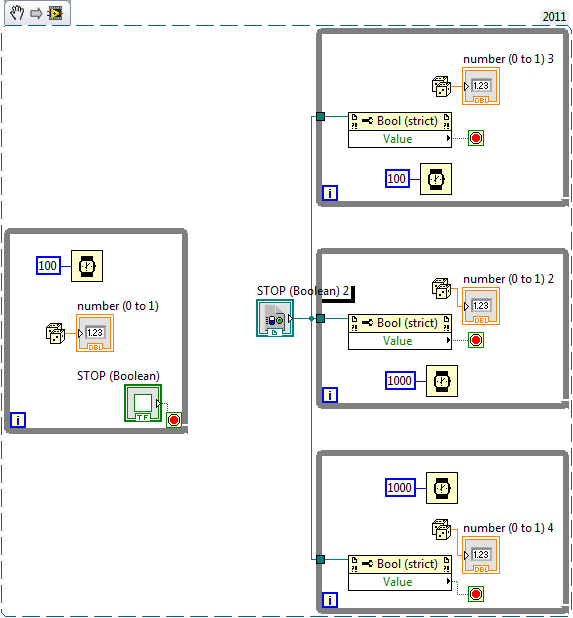The image size is (573, 618).
Task: Select the STOP (Boolean) control terminal
Action: coord(143,403)
